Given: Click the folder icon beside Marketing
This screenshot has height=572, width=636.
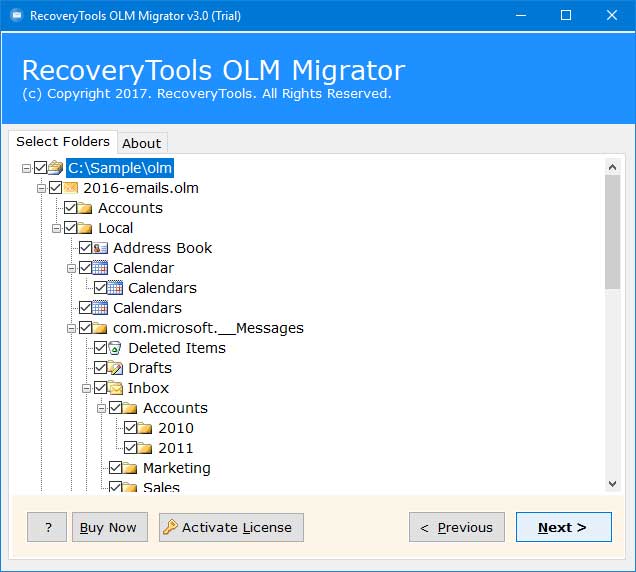Looking at the screenshot, I should (x=130, y=468).
